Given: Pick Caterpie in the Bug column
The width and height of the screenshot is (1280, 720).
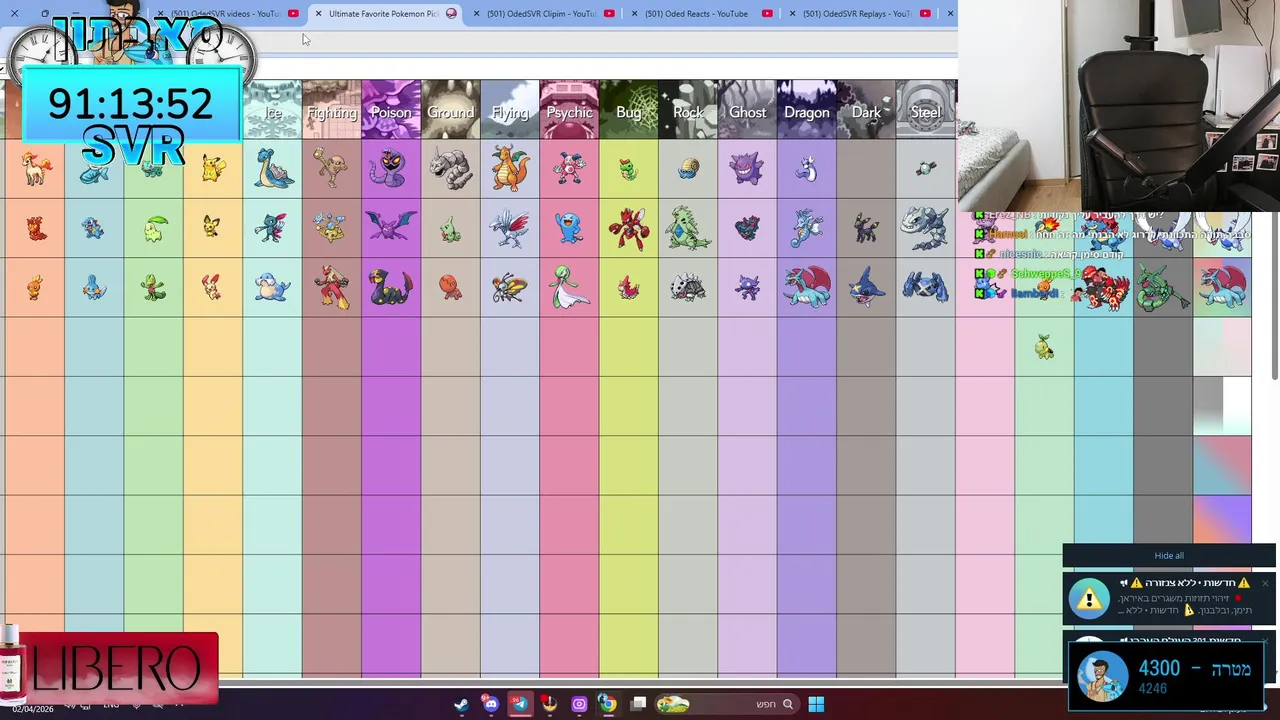Looking at the screenshot, I should (x=628, y=169).
